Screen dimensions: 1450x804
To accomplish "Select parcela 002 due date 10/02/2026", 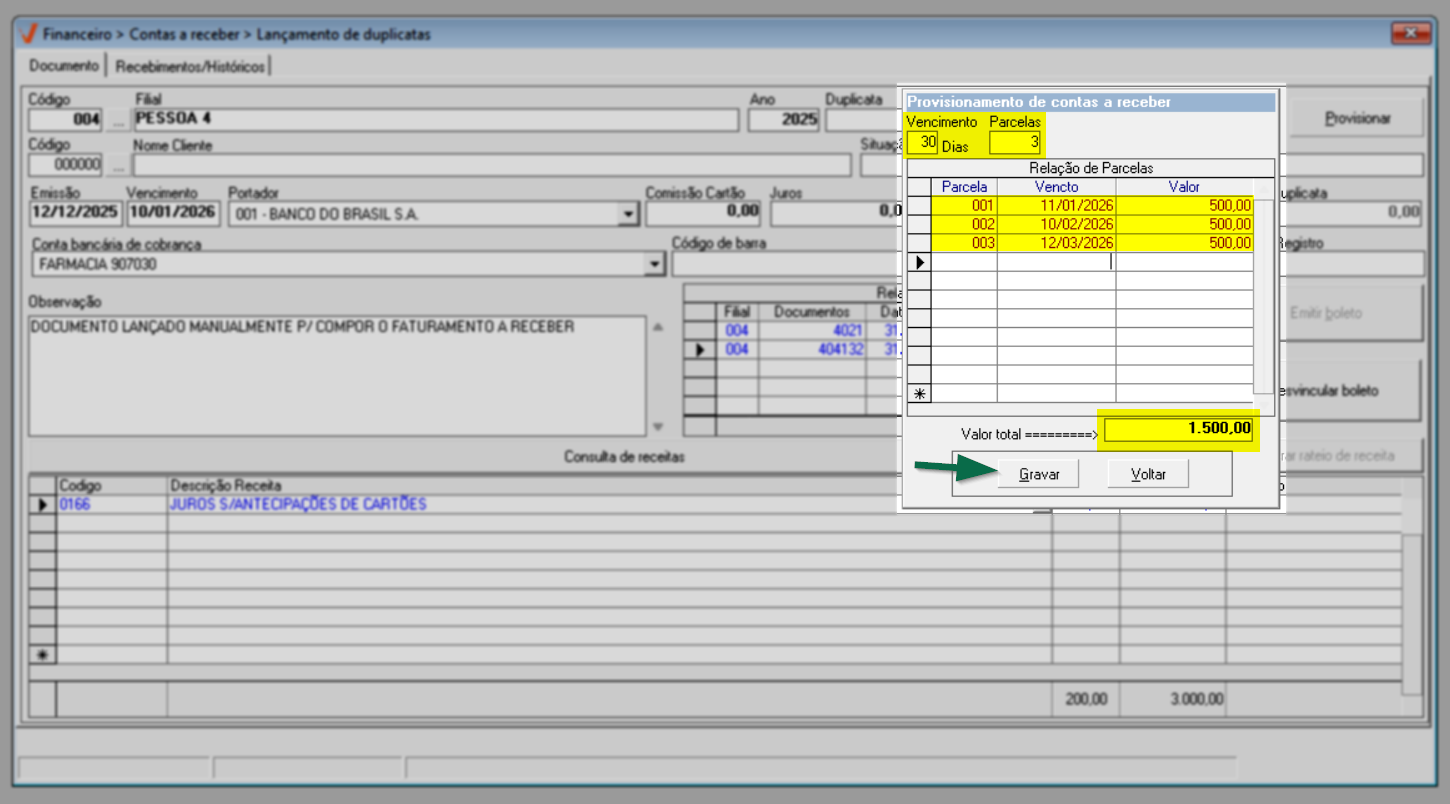I will 1056,224.
